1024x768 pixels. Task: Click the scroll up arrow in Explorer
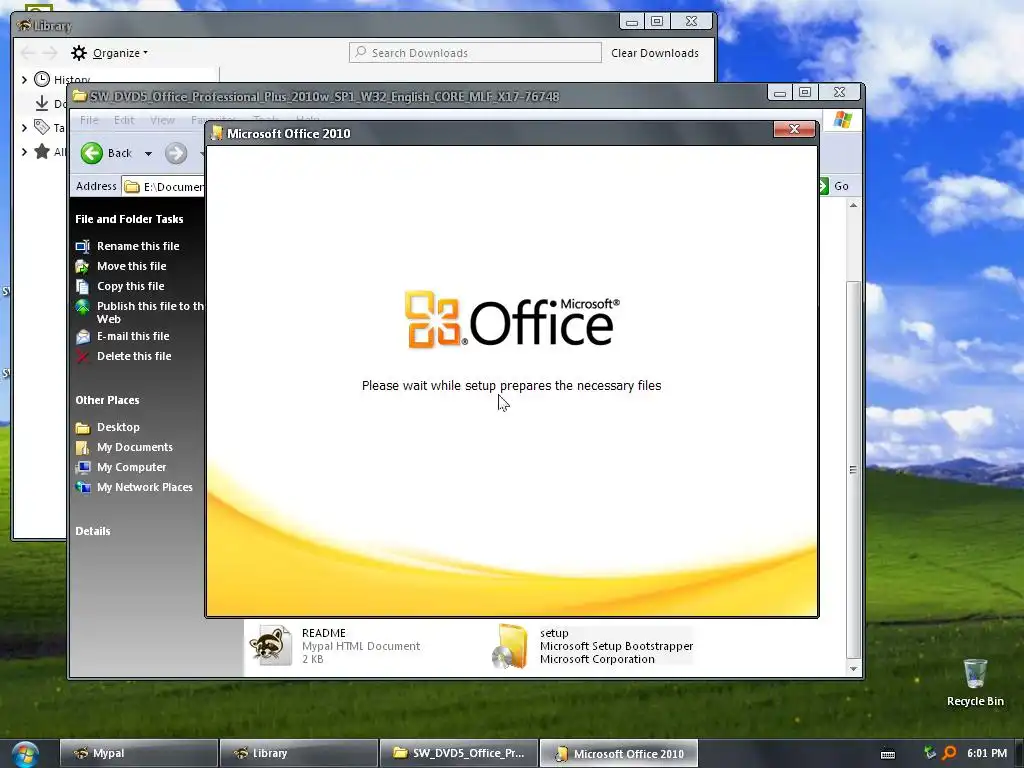[853, 205]
